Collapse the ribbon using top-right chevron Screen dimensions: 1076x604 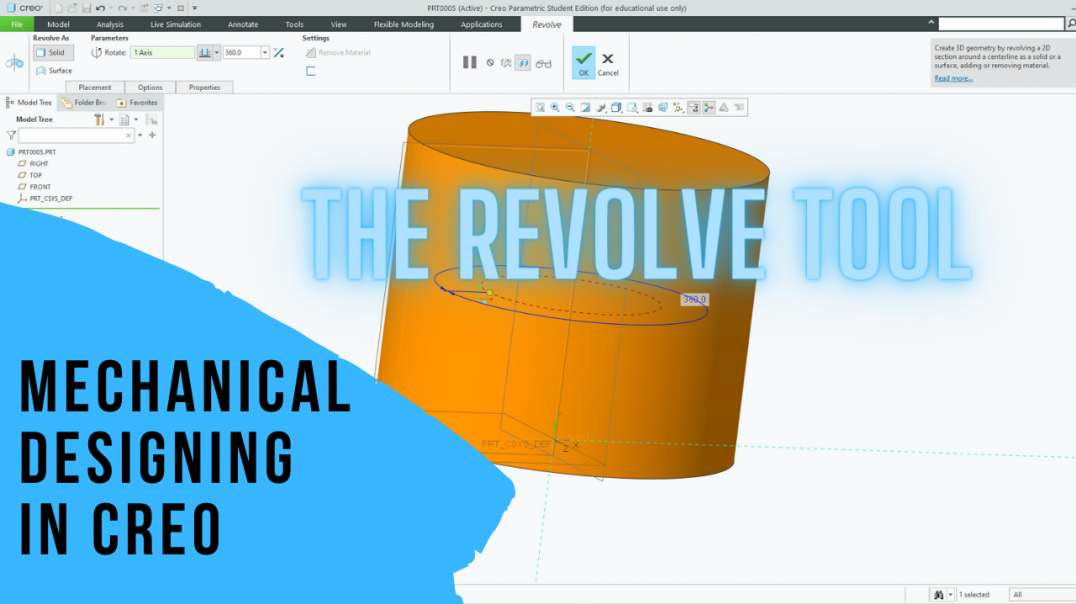pos(931,23)
